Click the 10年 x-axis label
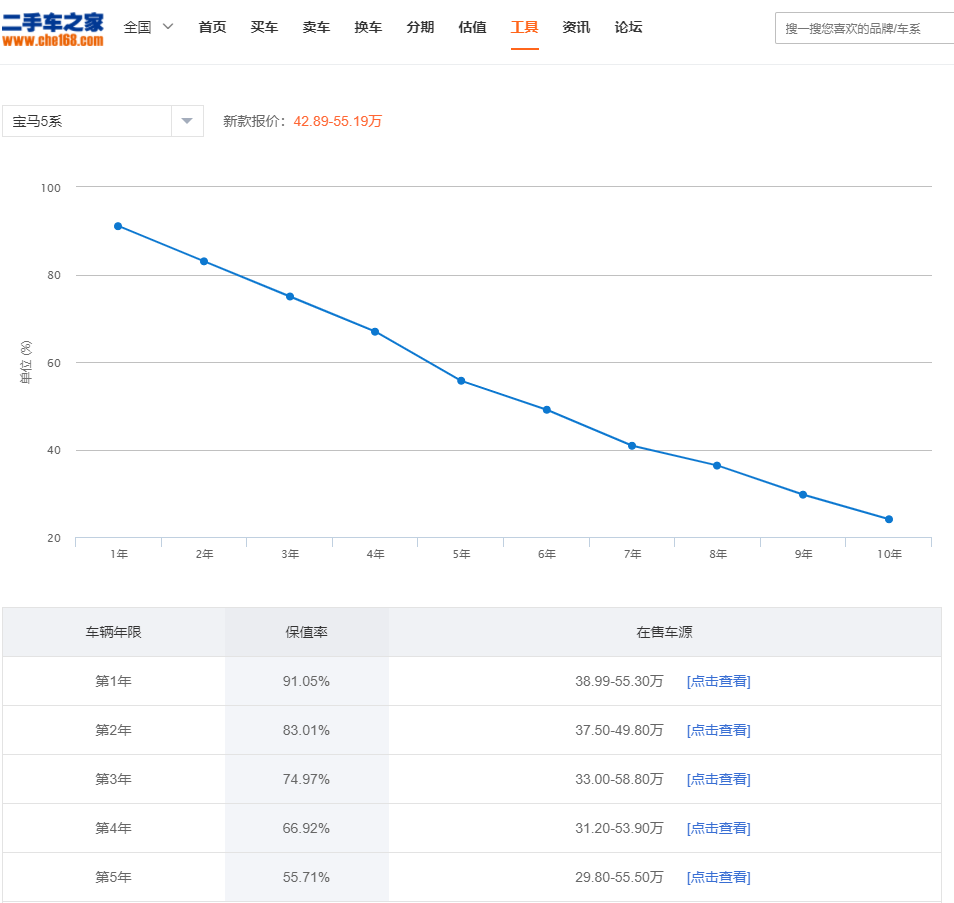The width and height of the screenshot is (954, 903). click(x=889, y=554)
